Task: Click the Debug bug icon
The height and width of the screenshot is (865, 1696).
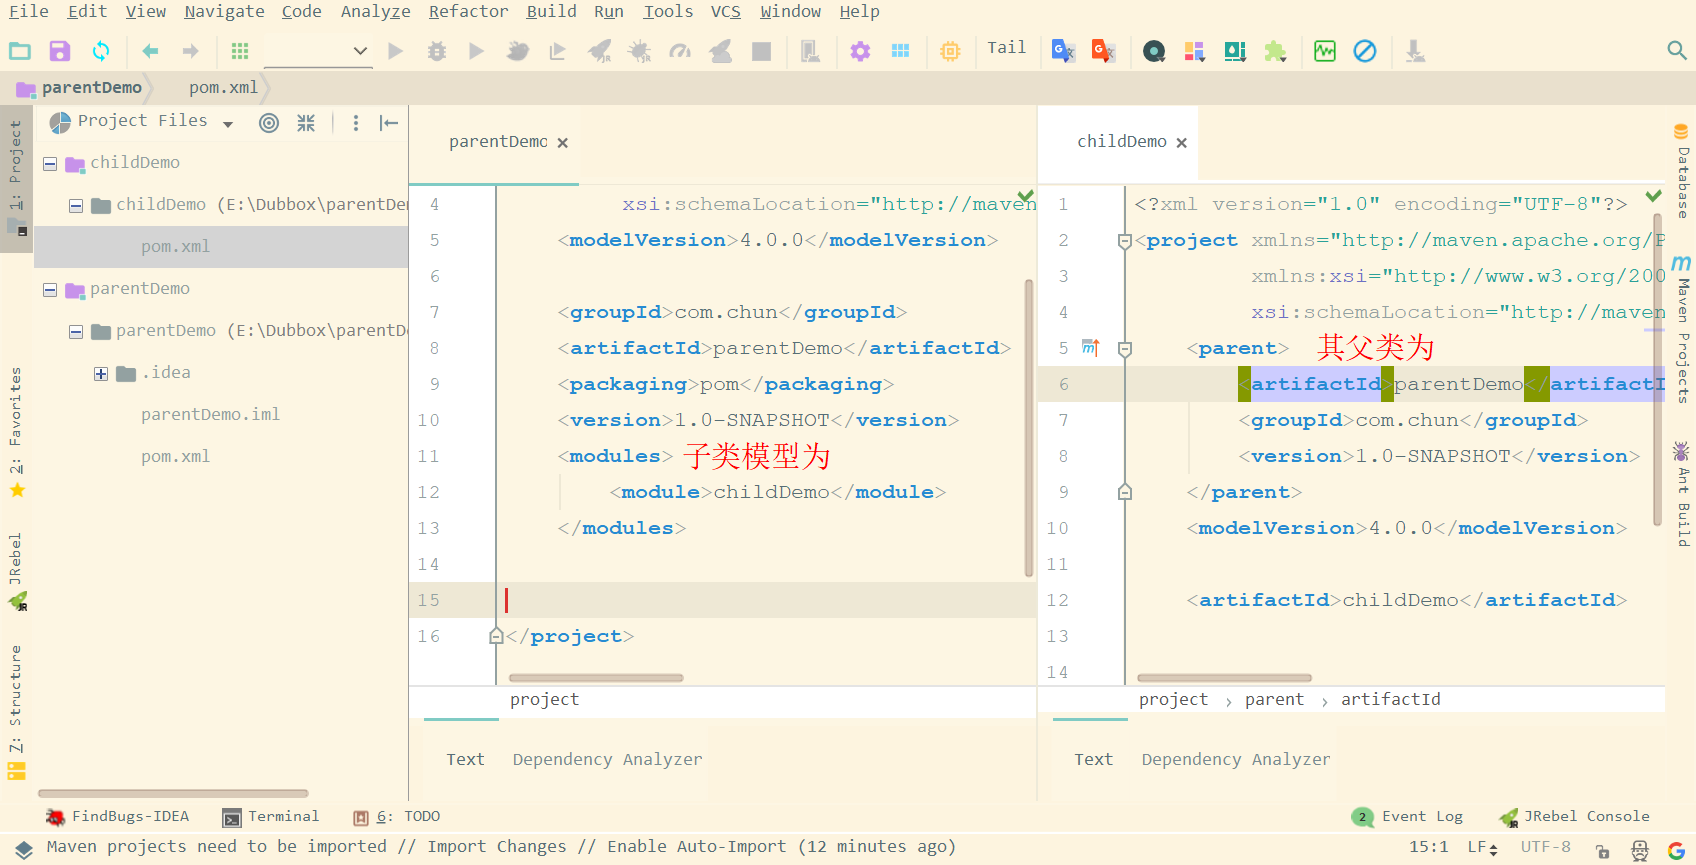Action: pyautogui.click(x=437, y=51)
